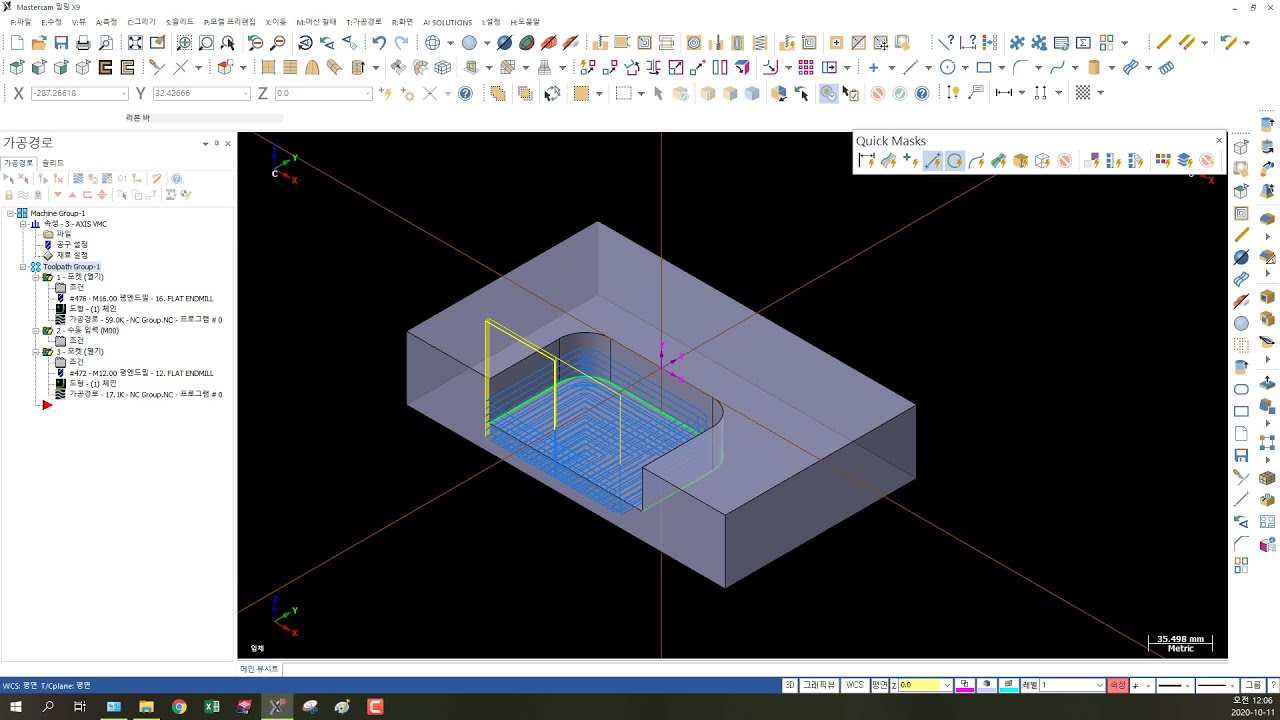The image size is (1280, 720).
Task: Open the C:그리기 menu
Action: (x=142, y=22)
